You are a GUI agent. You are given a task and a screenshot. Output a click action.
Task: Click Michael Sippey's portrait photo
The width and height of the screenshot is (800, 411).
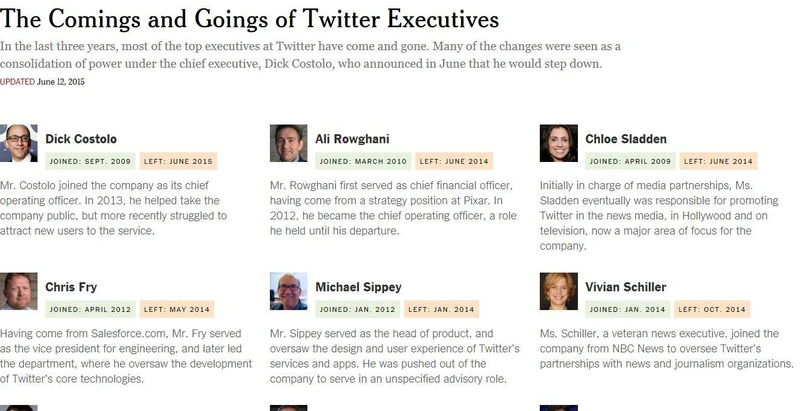289,291
